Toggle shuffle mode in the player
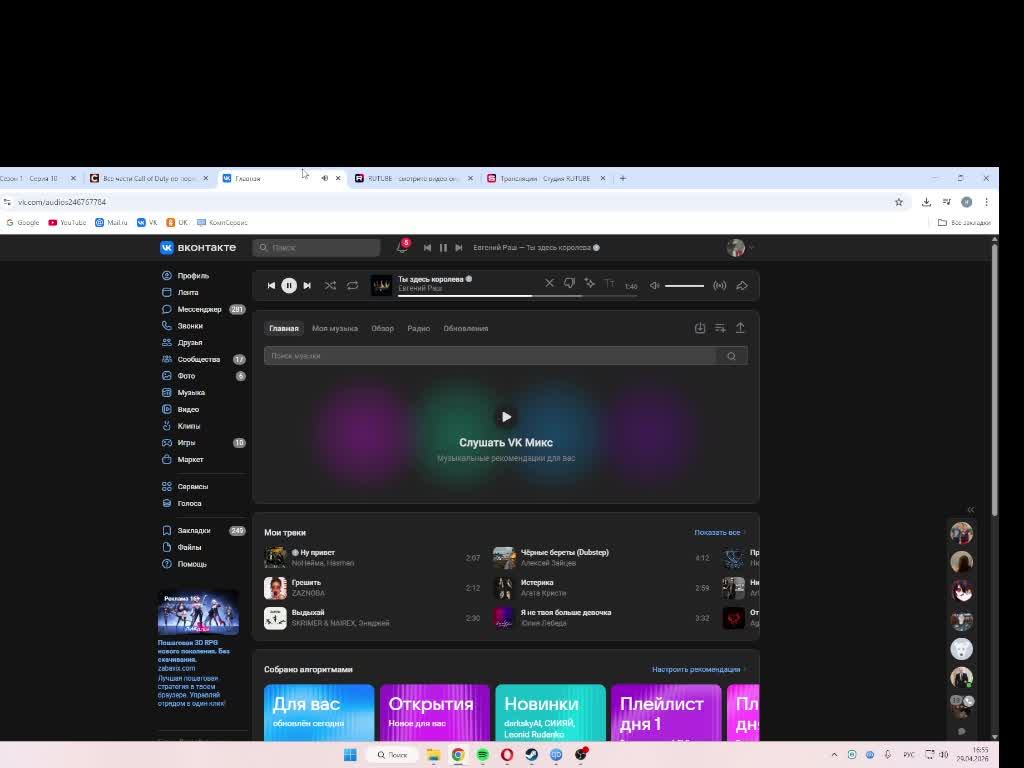Screen dimensions: 1024x768 [x=330, y=285]
